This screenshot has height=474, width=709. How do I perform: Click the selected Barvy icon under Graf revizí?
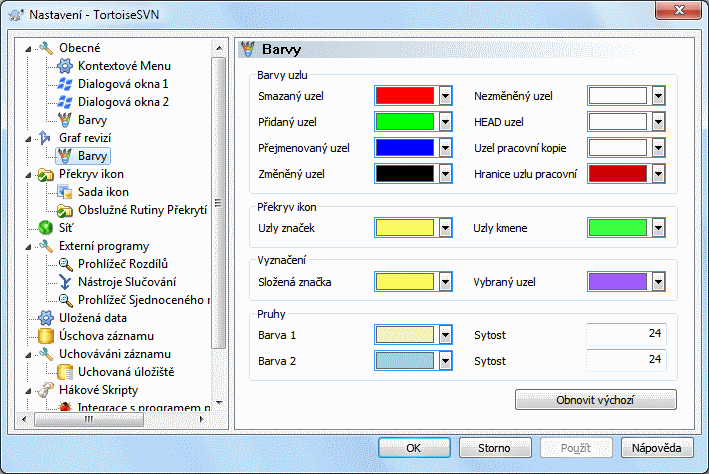(x=65, y=156)
